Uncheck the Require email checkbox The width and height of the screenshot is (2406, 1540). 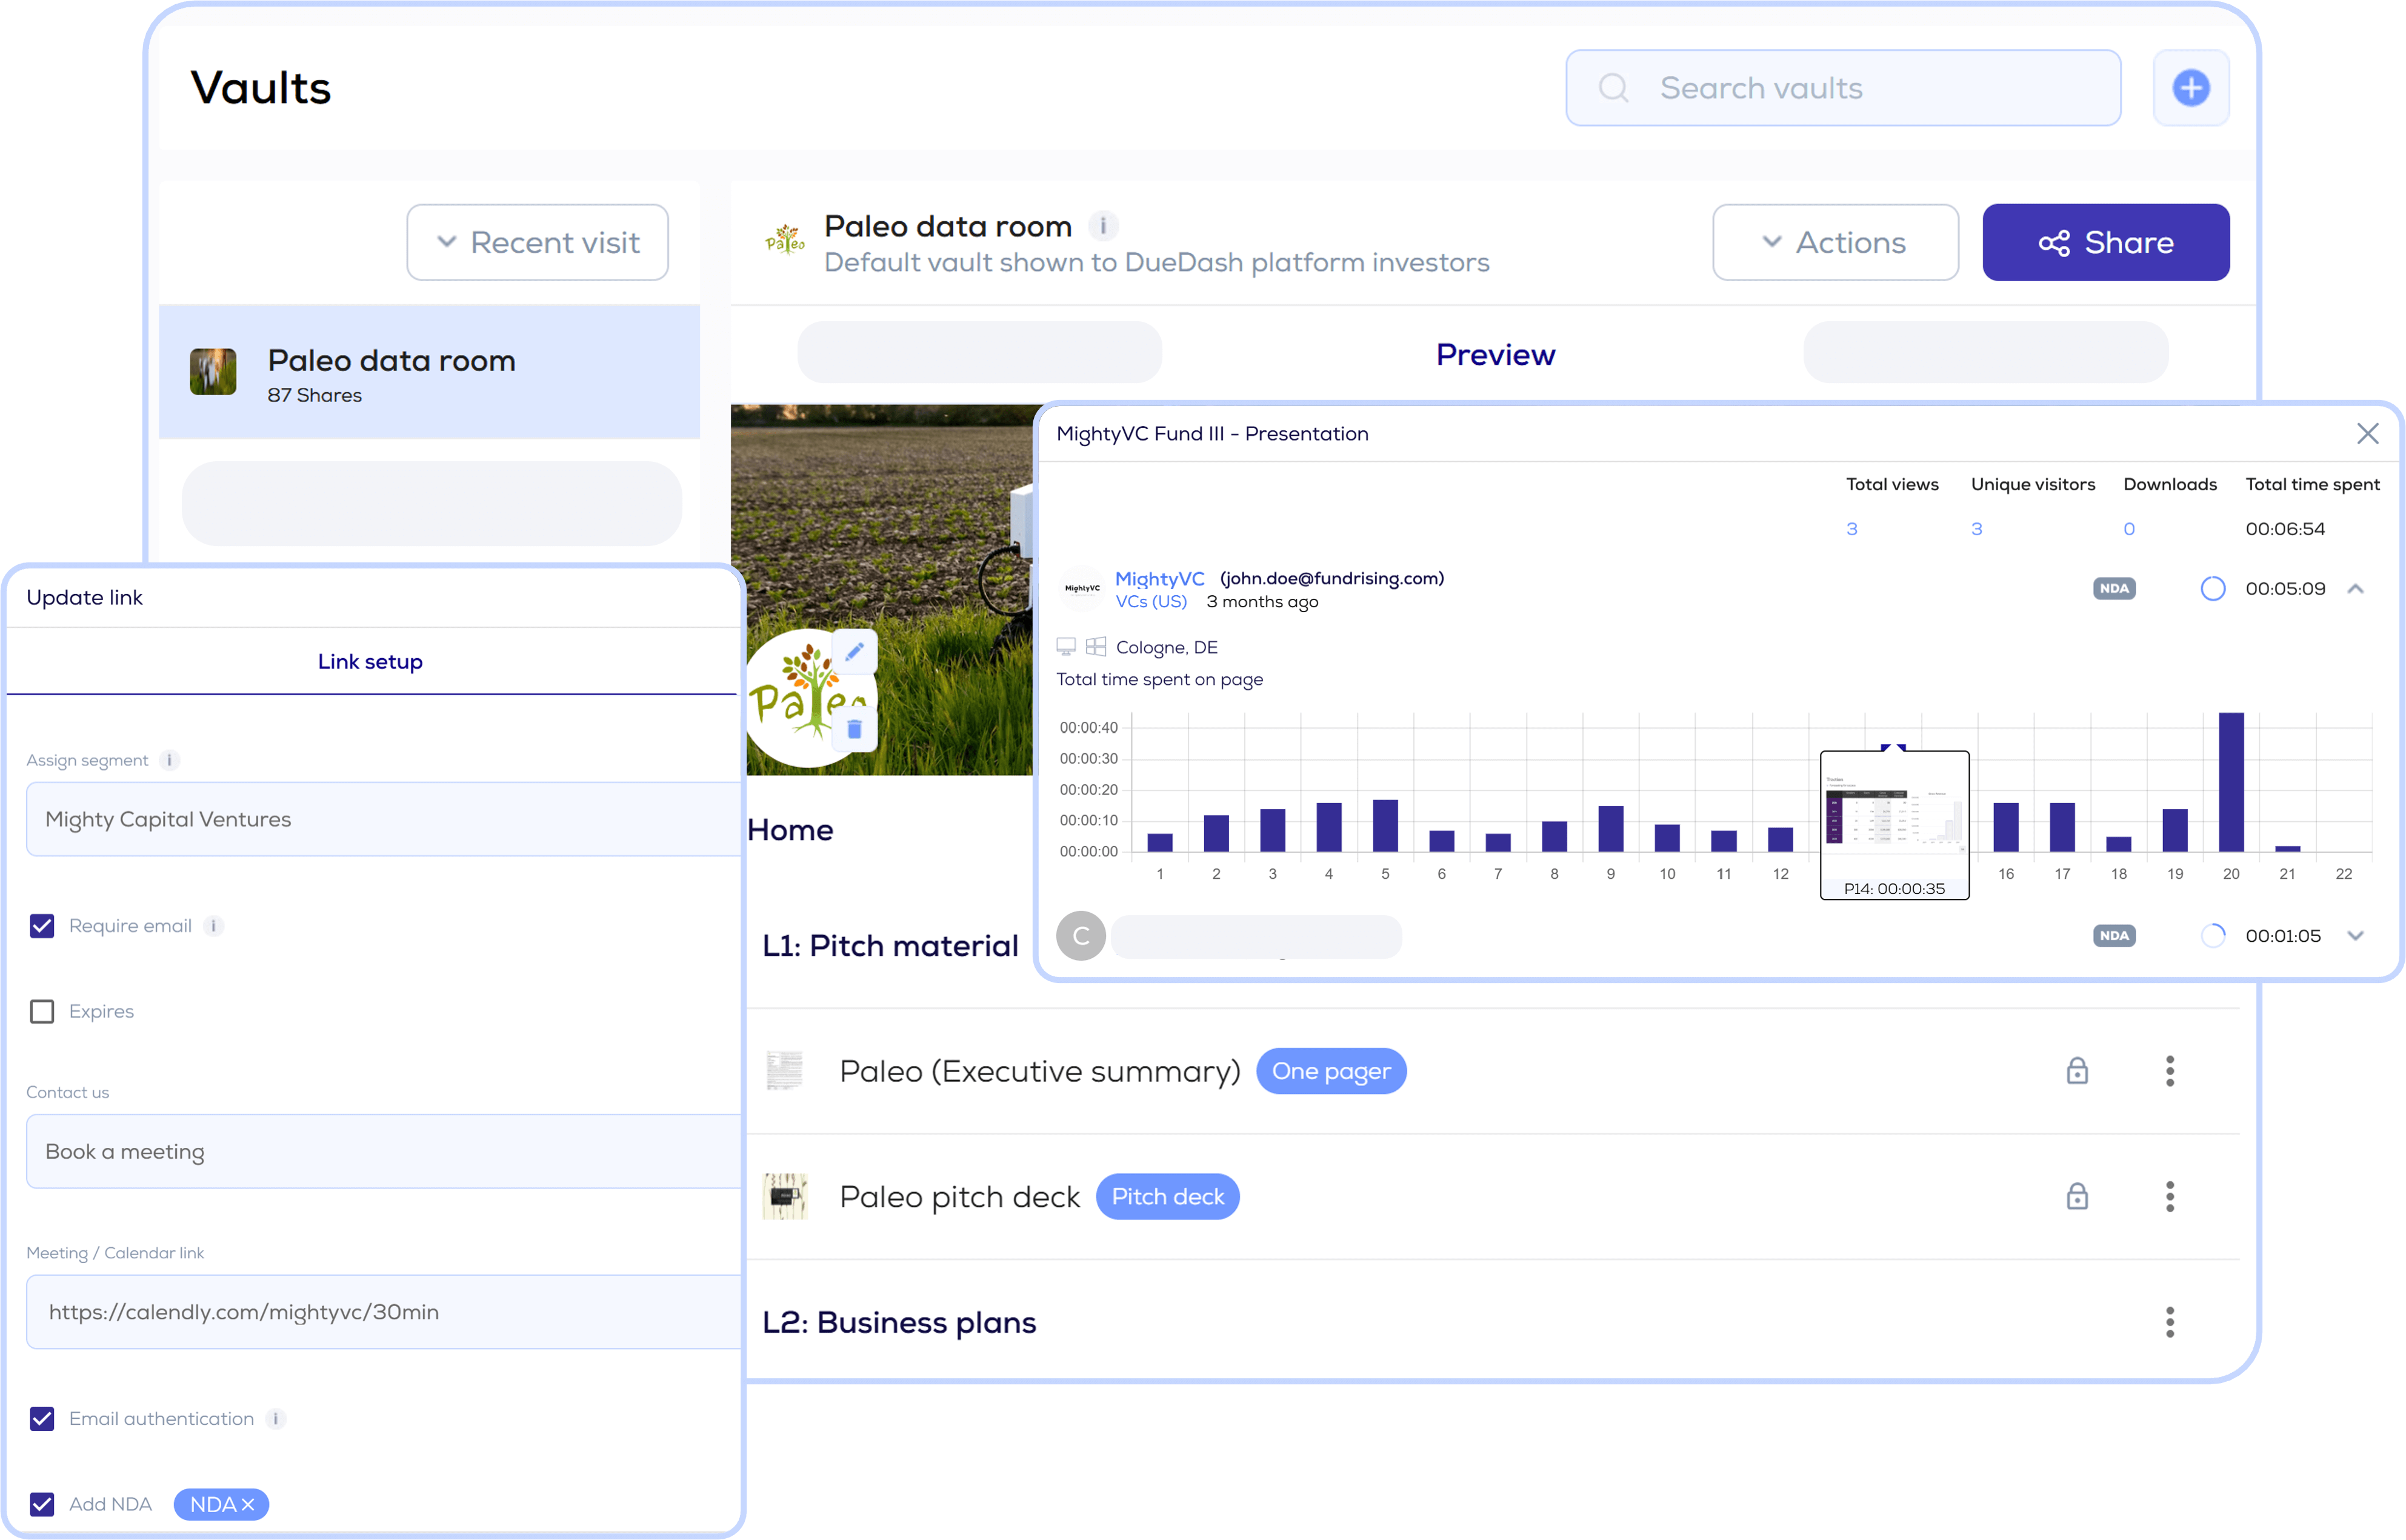click(42, 926)
